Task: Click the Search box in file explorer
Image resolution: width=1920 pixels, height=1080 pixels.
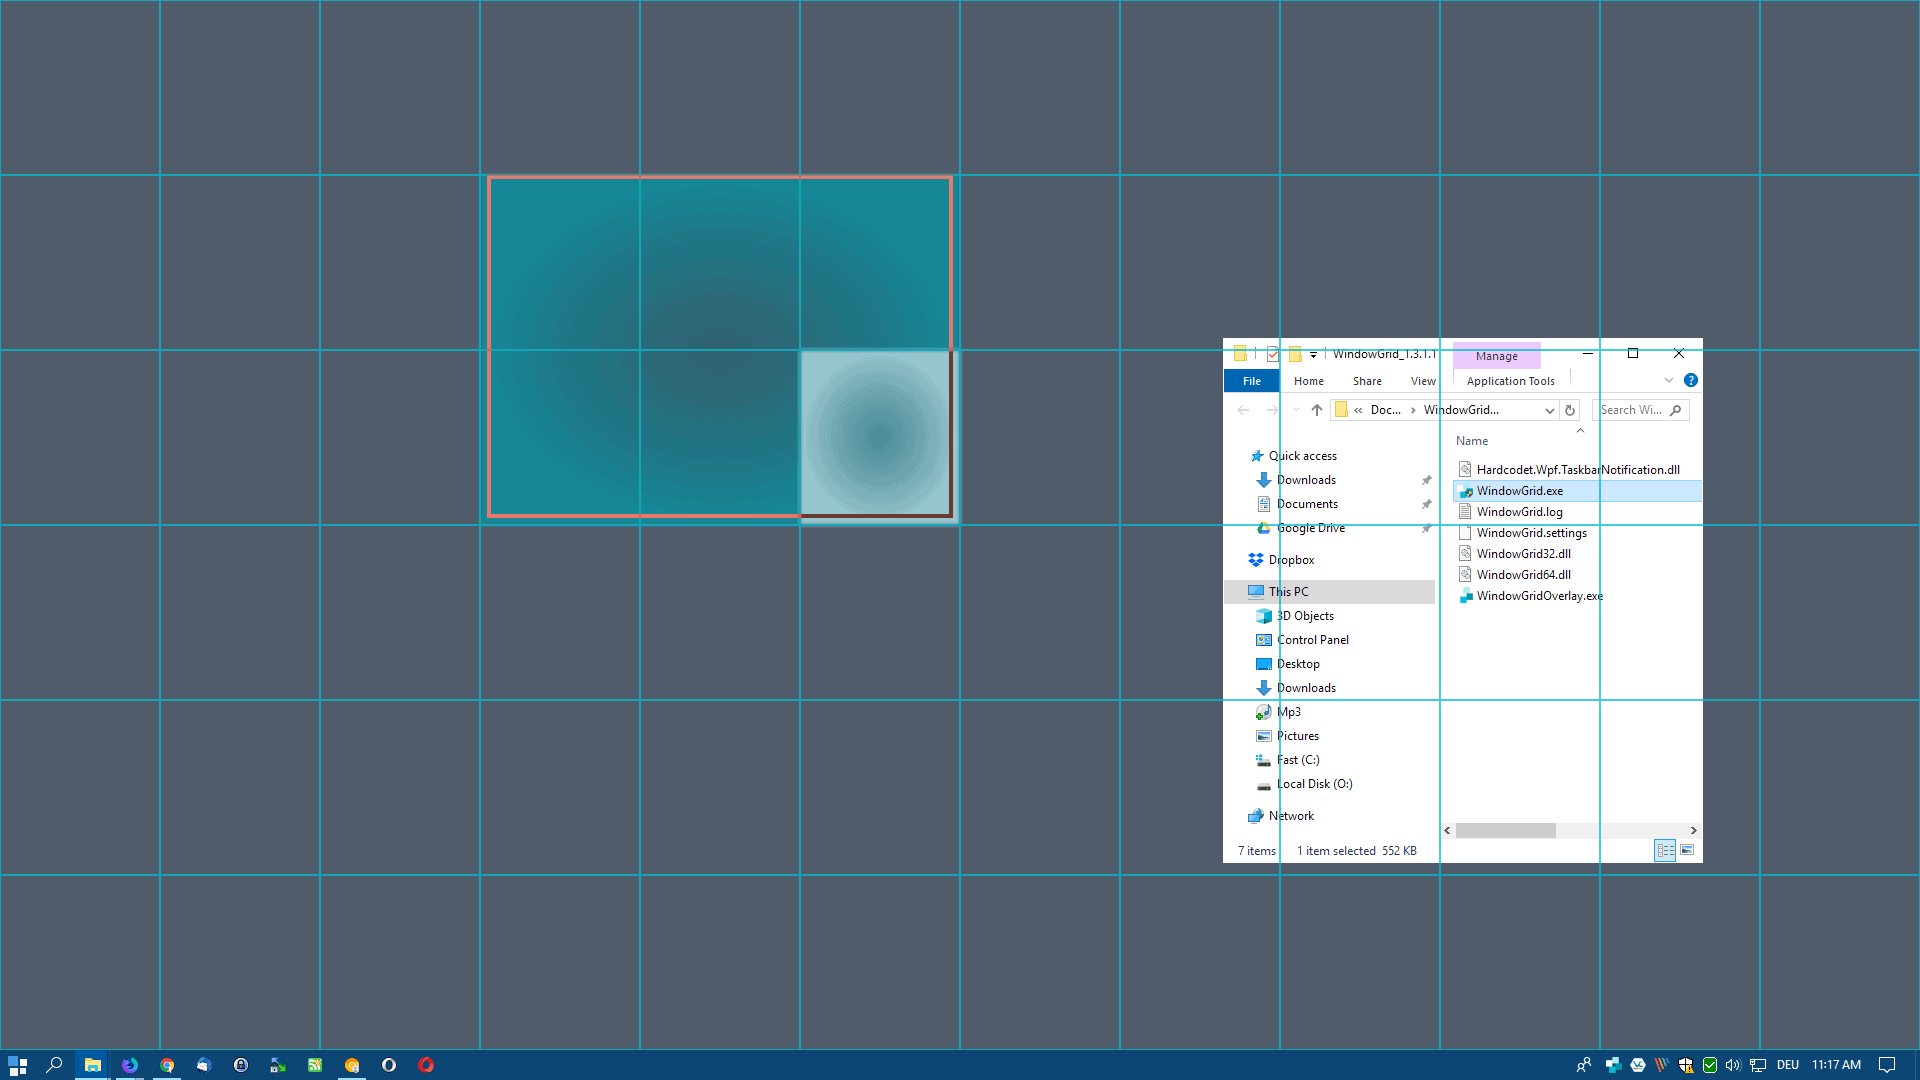Action: point(1640,410)
